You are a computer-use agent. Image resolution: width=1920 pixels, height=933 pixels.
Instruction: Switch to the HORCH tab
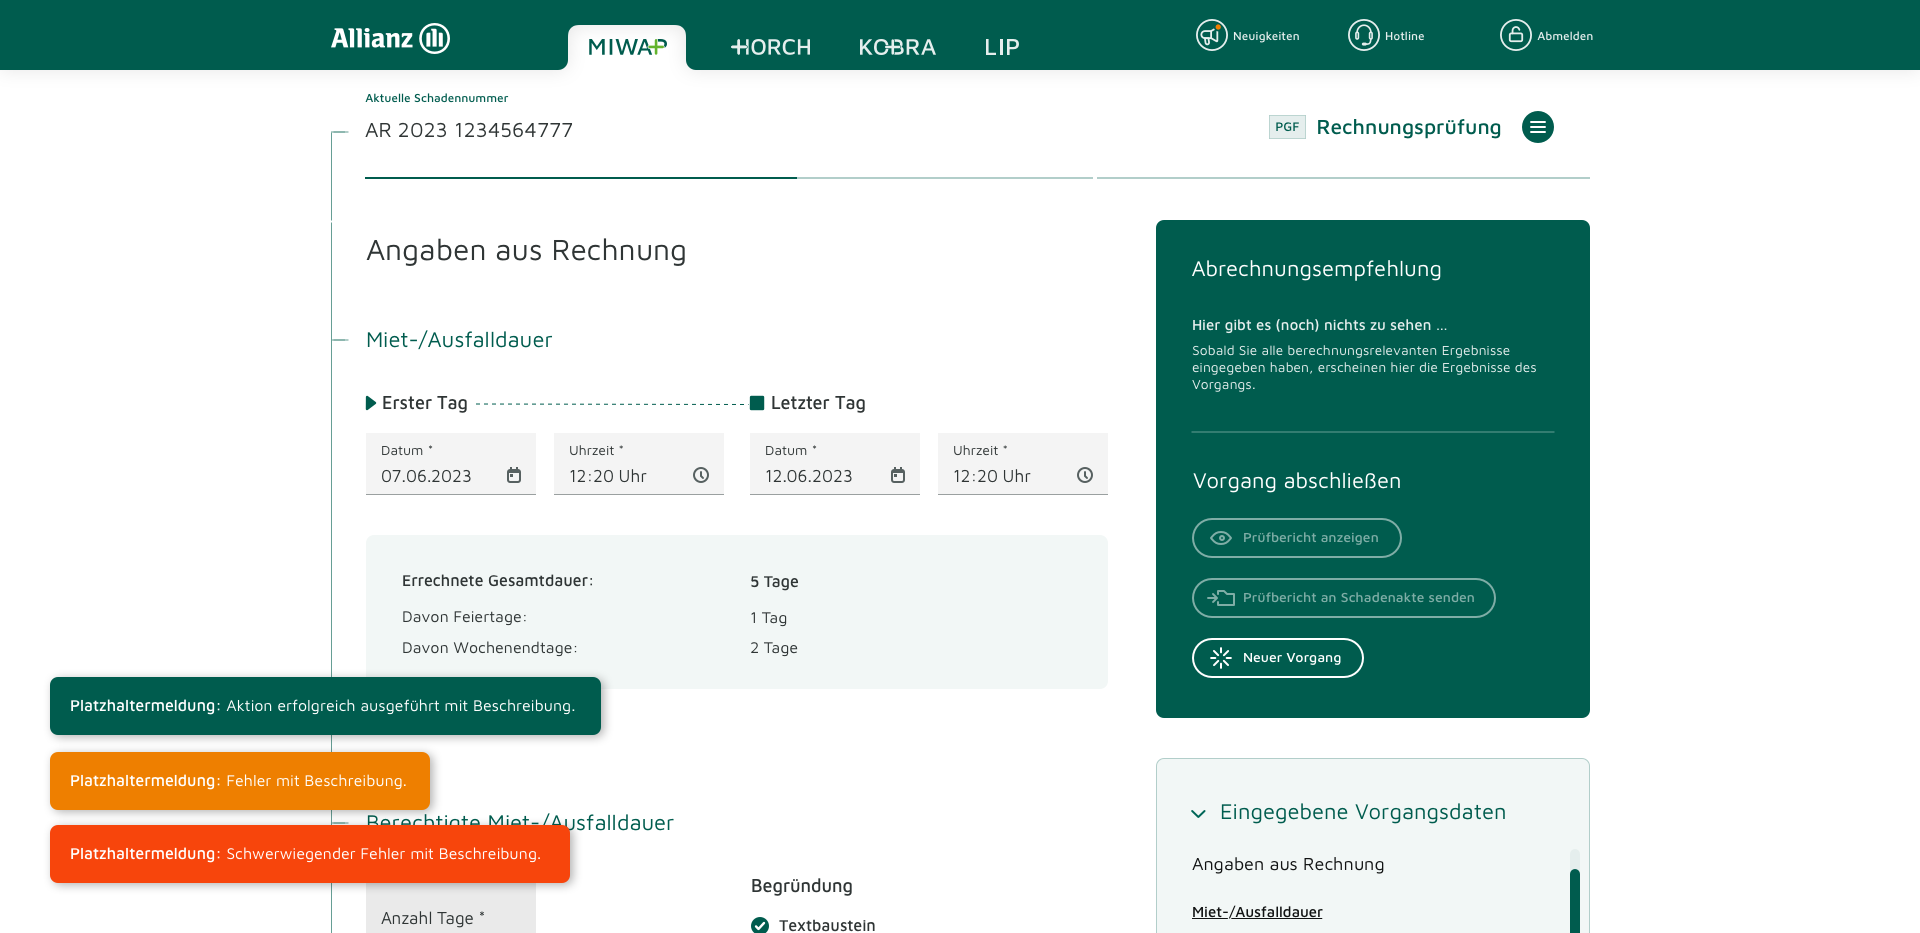click(x=771, y=47)
